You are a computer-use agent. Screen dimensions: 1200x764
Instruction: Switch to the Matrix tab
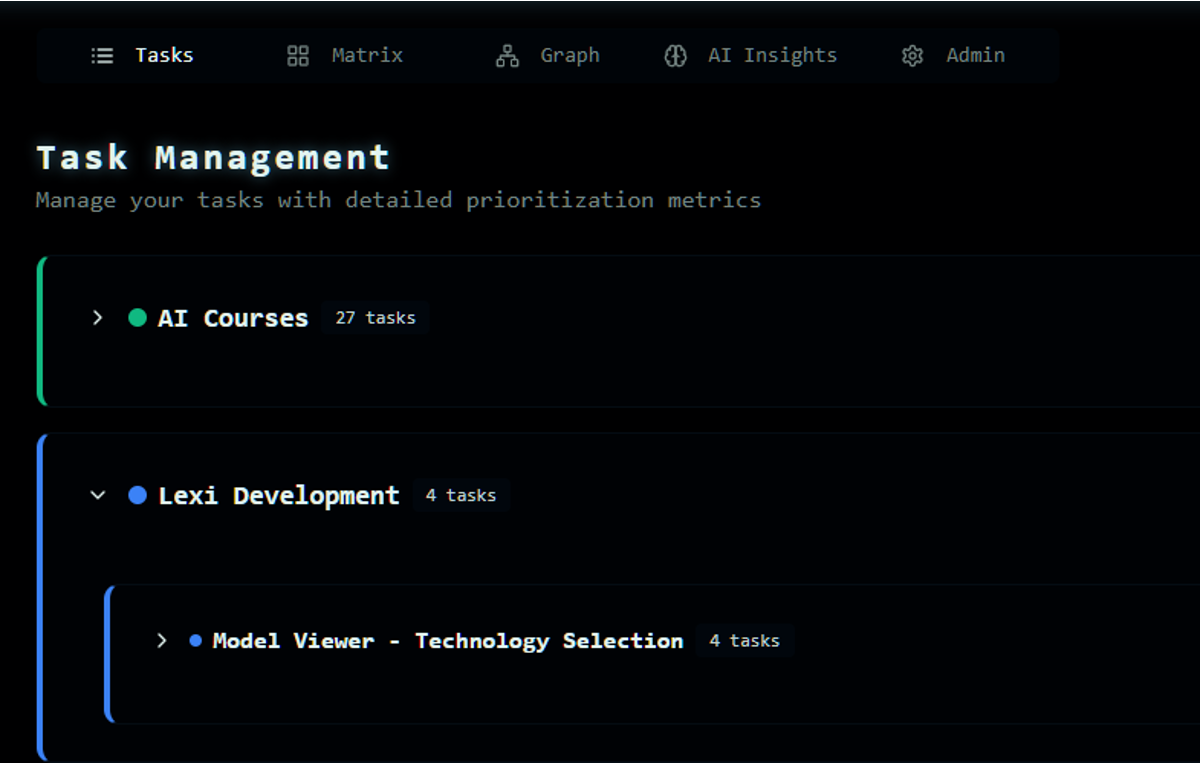pos(344,56)
